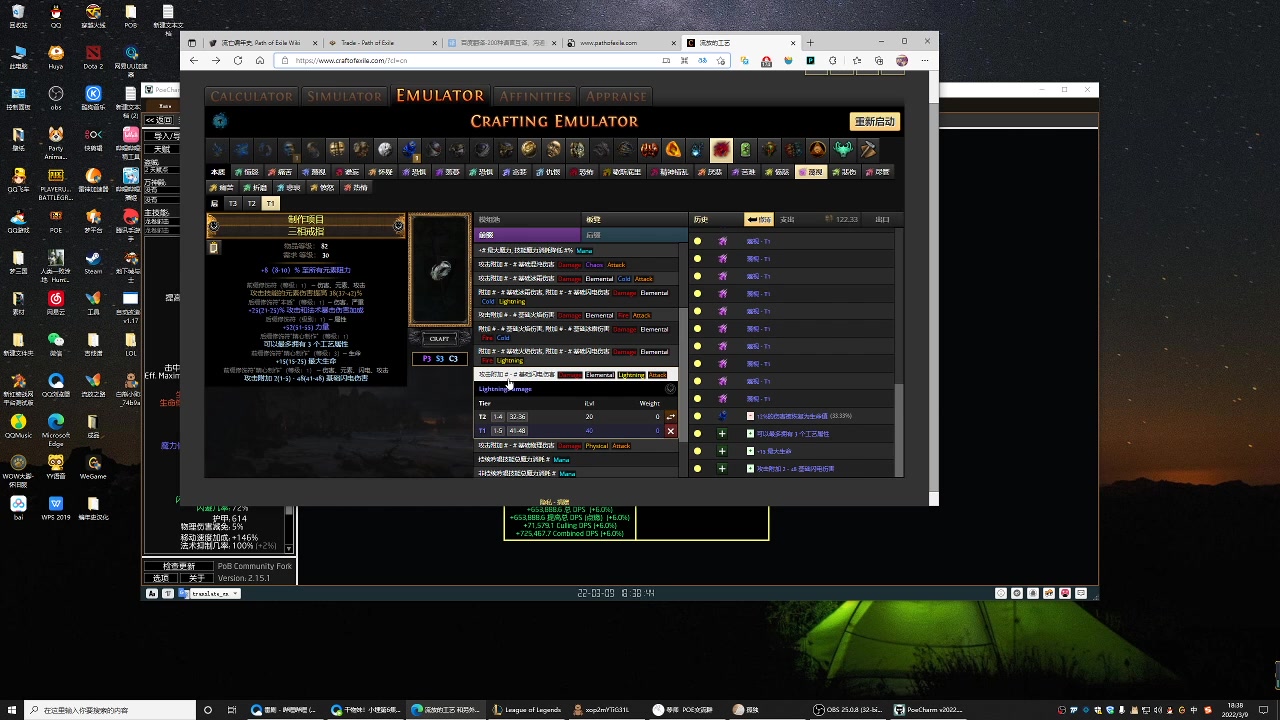Click the 撤消 undo button in history
The image size is (1280, 720).
759,219
